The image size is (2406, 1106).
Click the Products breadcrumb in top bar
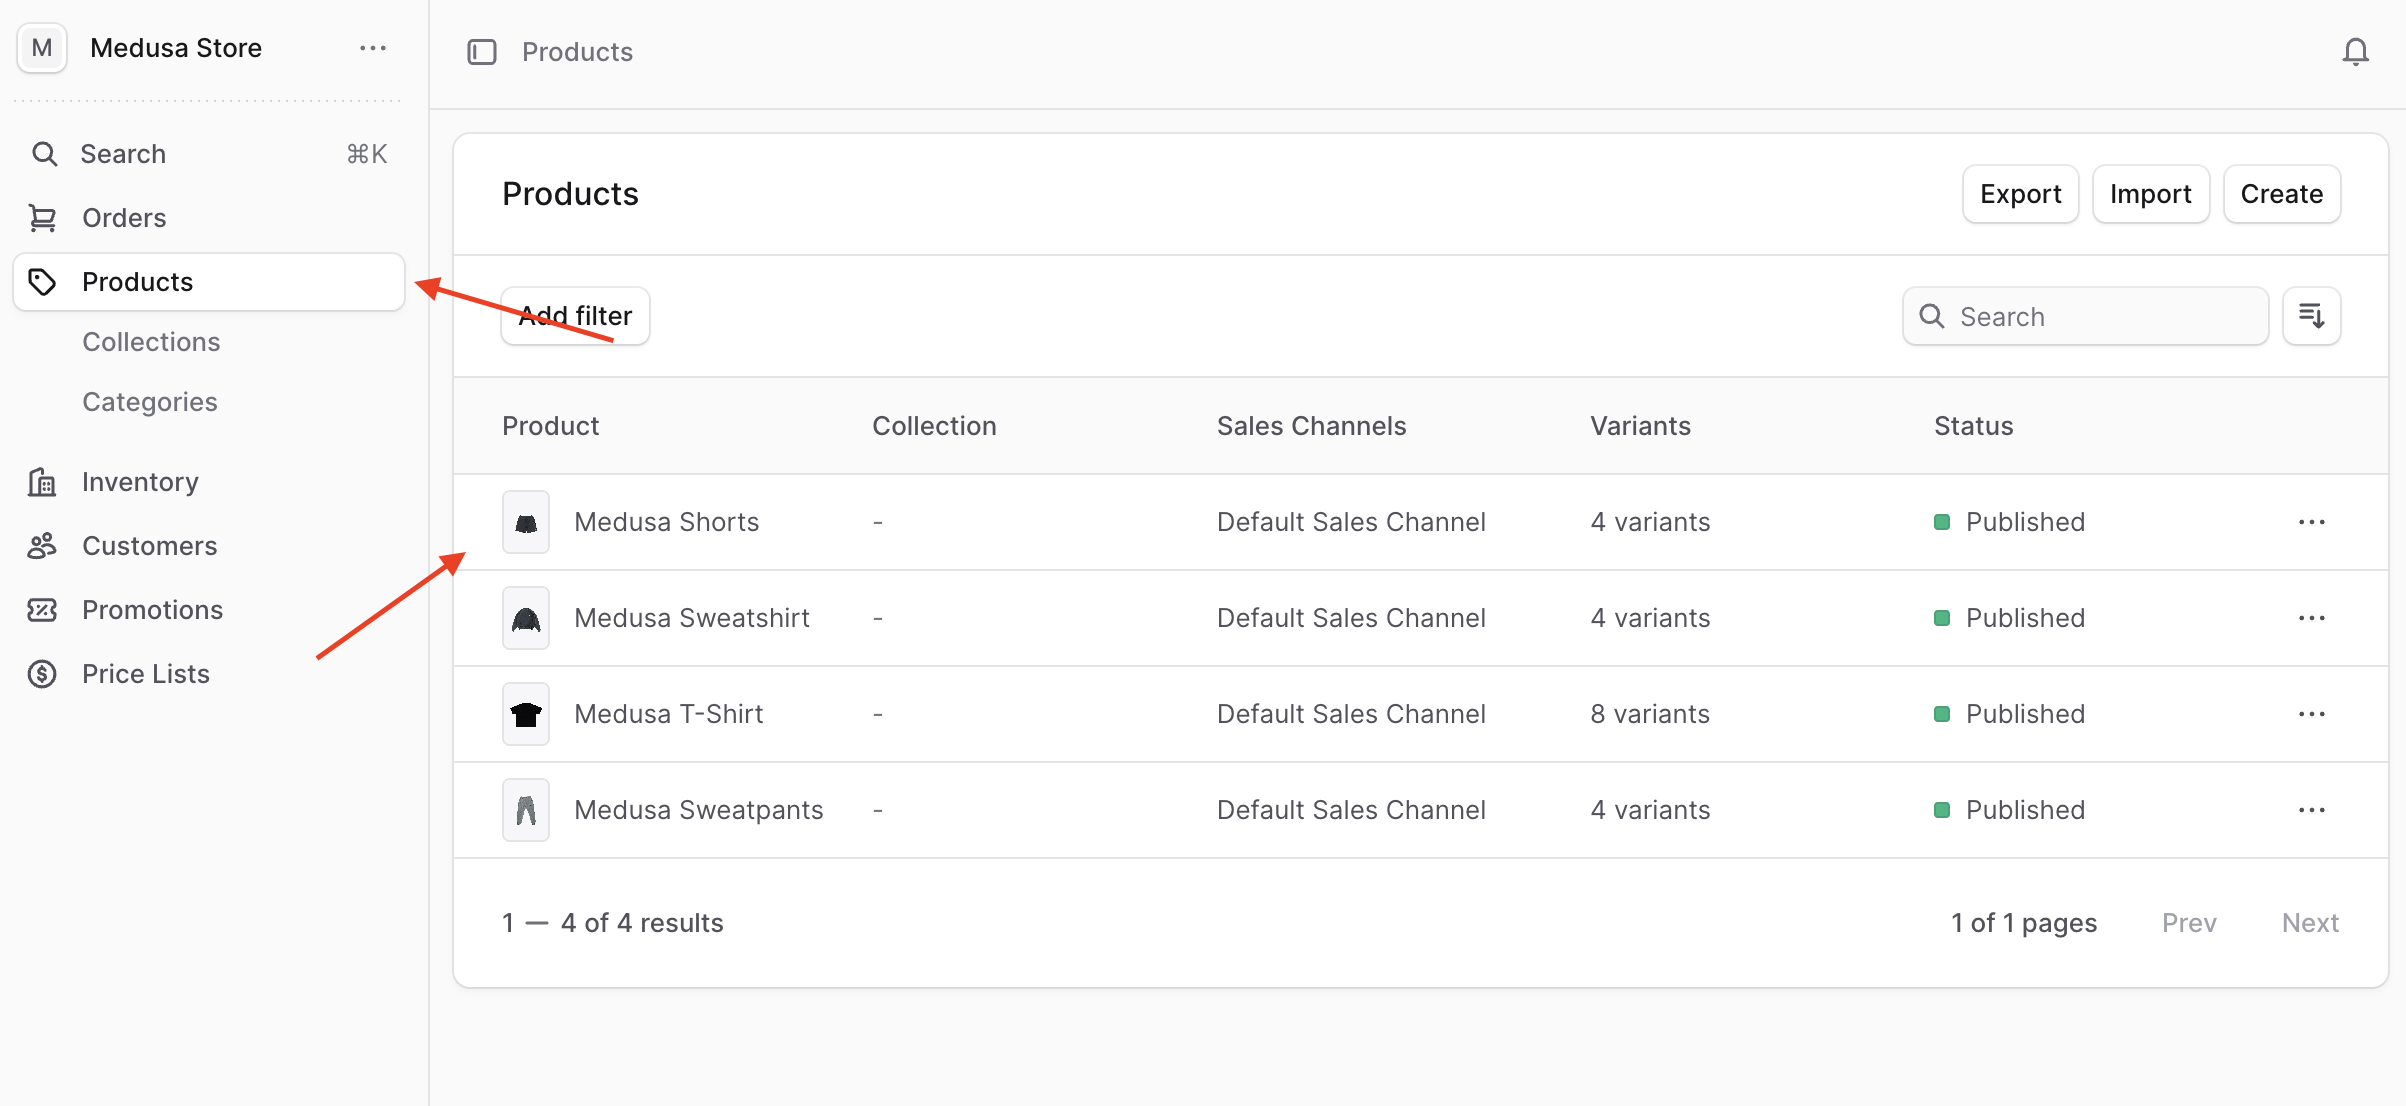tap(577, 52)
